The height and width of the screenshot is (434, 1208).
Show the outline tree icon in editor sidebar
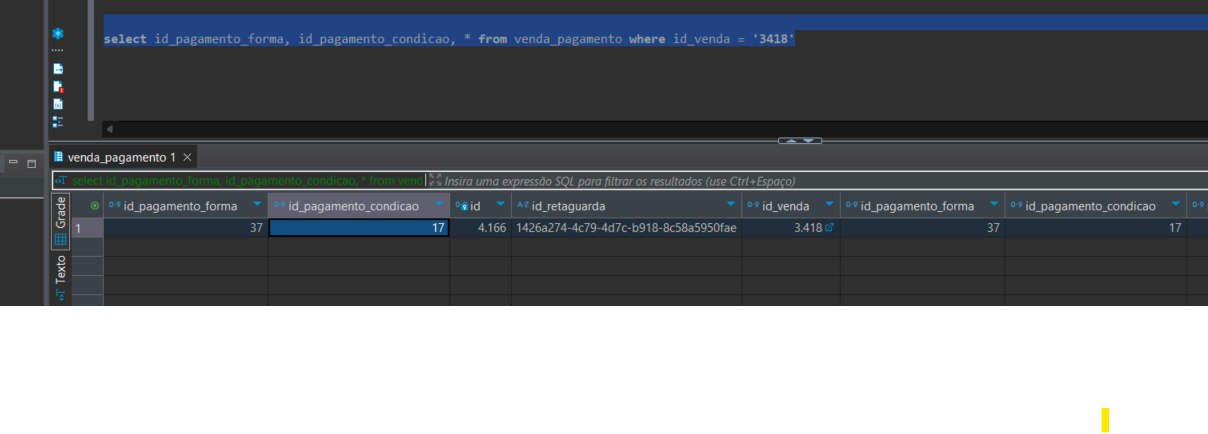58,121
